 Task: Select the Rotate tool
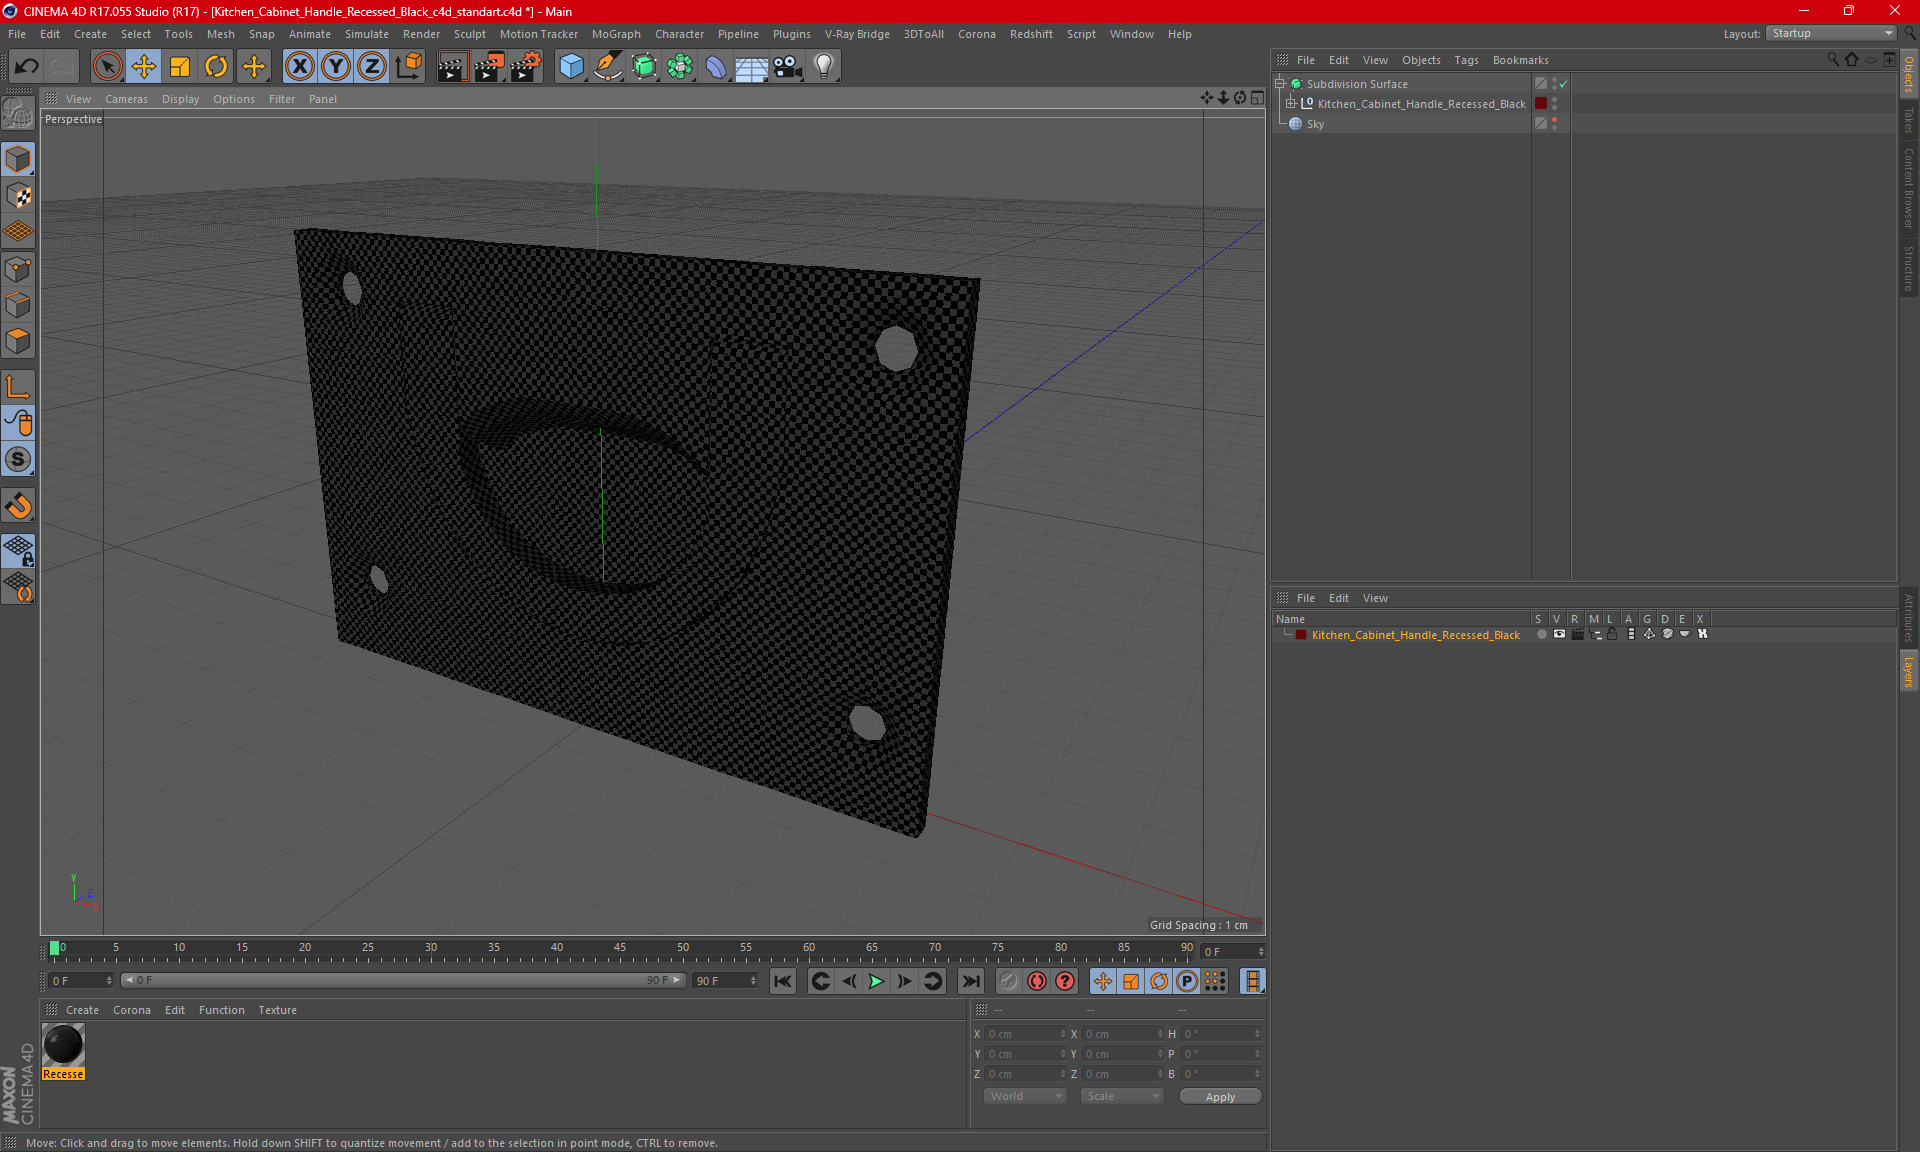point(216,67)
